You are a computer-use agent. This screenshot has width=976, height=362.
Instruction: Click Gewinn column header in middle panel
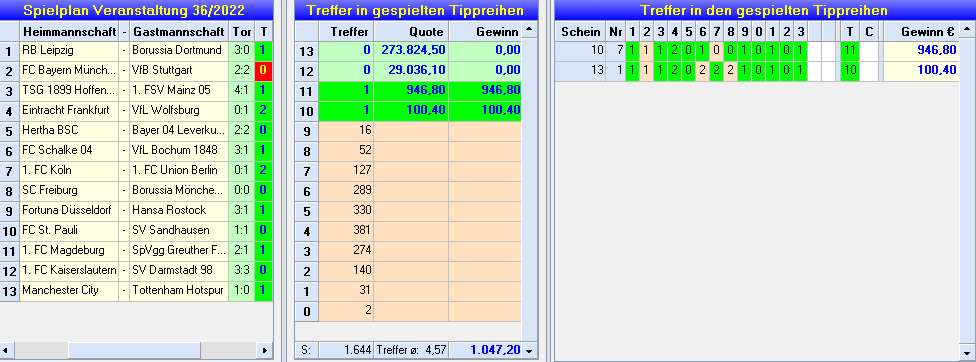485,31
